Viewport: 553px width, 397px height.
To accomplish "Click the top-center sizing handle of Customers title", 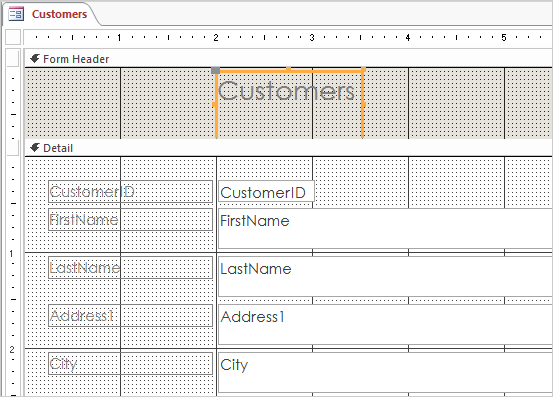I will (x=288, y=69).
